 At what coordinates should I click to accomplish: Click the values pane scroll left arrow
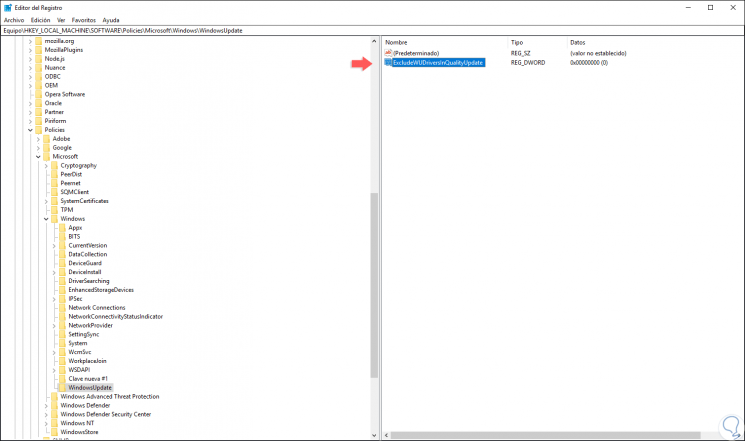(x=386, y=435)
